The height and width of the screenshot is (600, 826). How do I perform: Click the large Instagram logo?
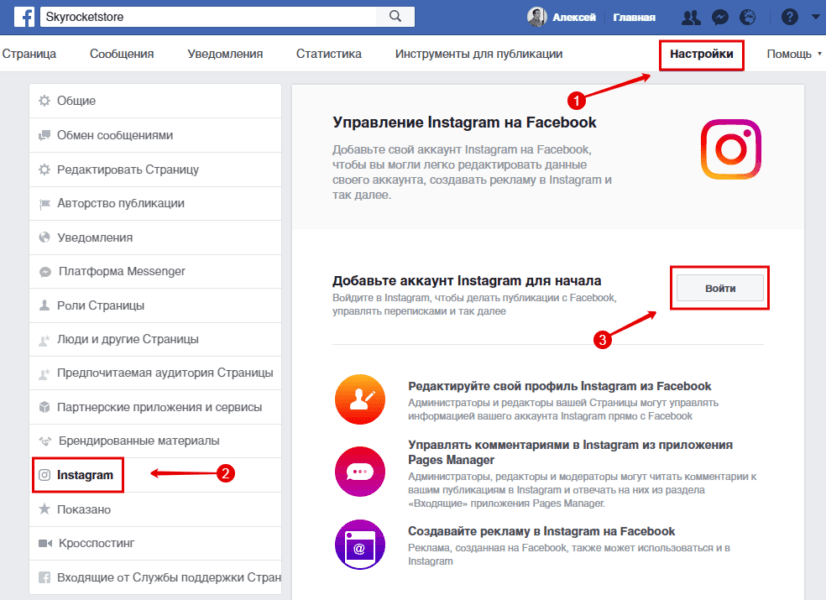tap(731, 149)
